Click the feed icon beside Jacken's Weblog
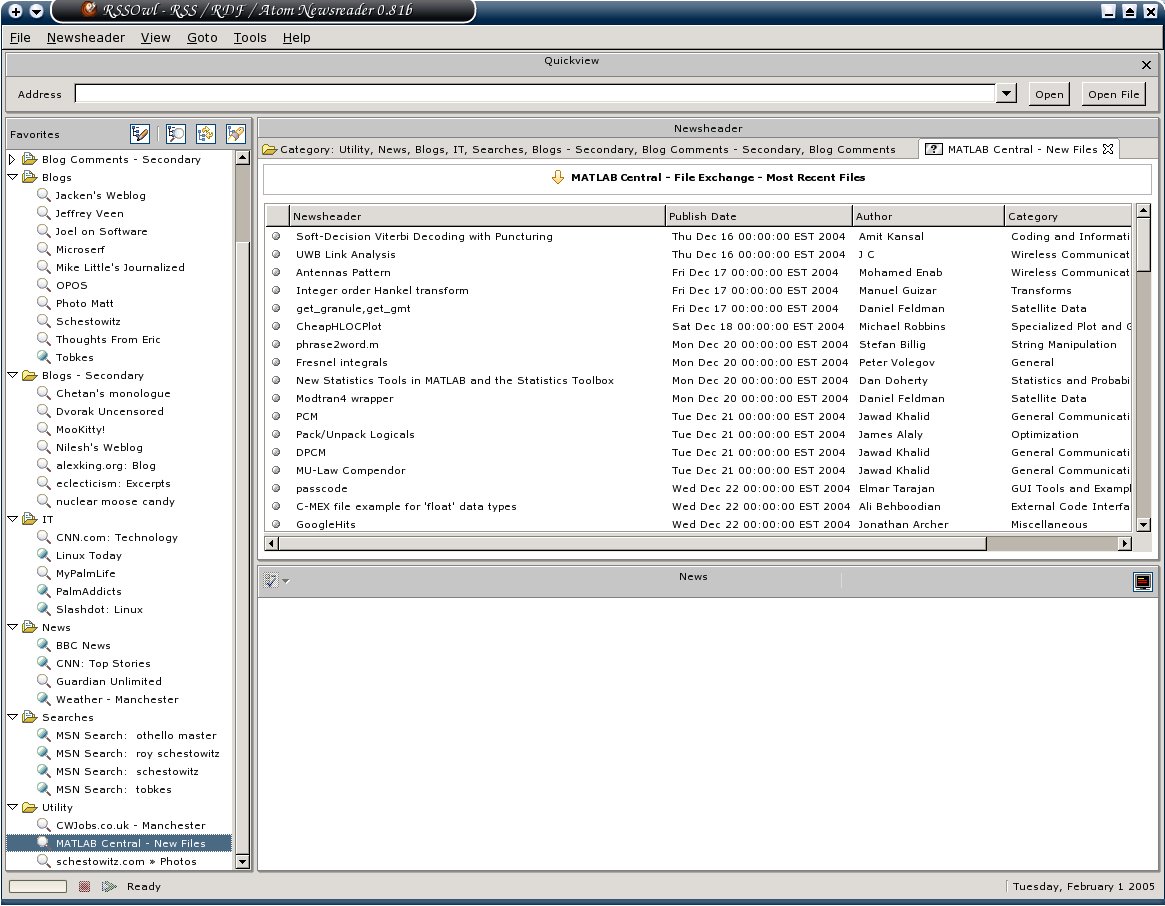This screenshot has width=1165, height=906. point(44,195)
